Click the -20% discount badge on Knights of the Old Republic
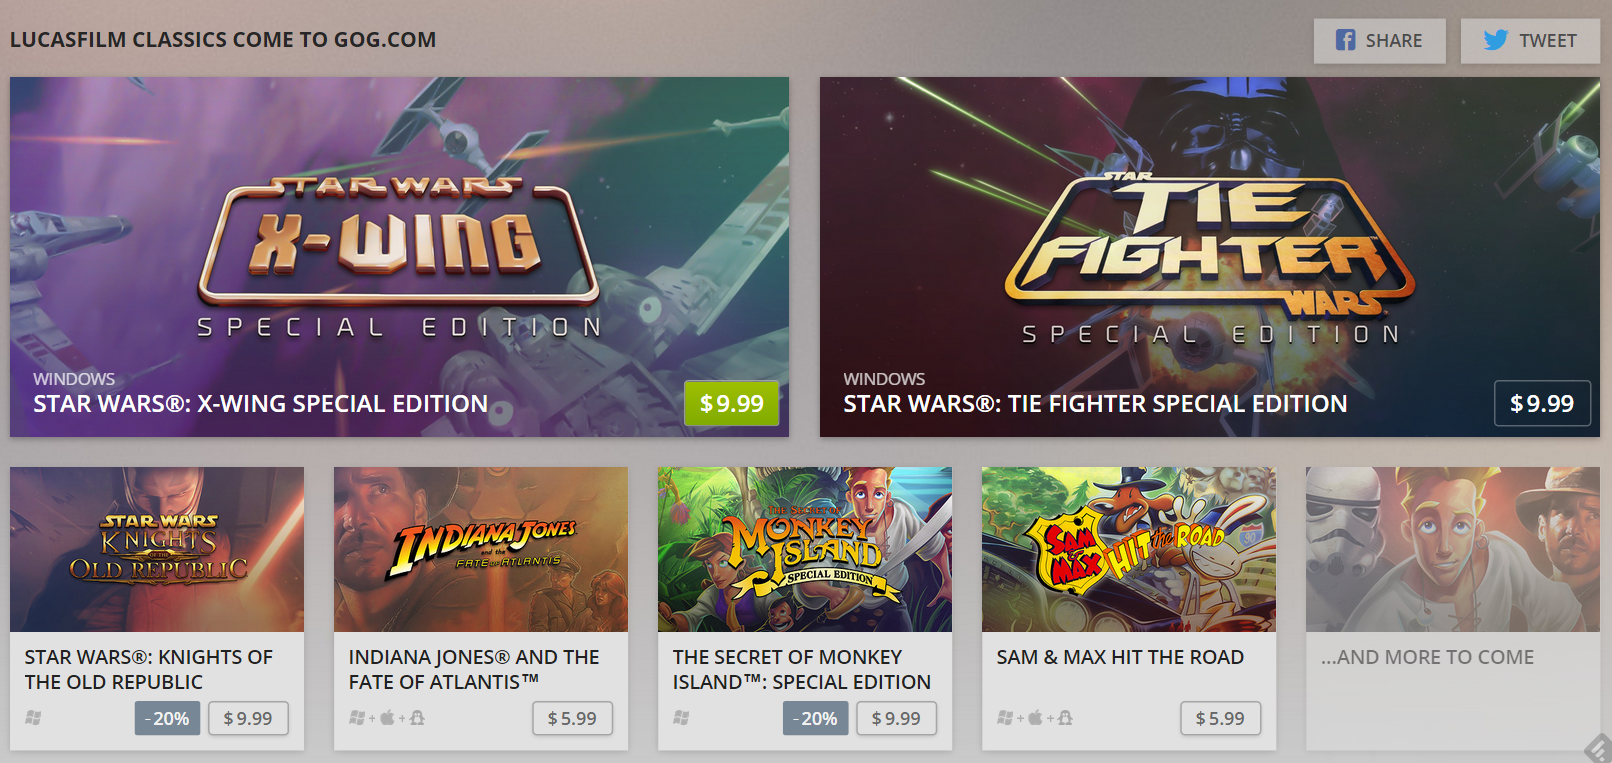This screenshot has height=763, width=1612. click(167, 718)
